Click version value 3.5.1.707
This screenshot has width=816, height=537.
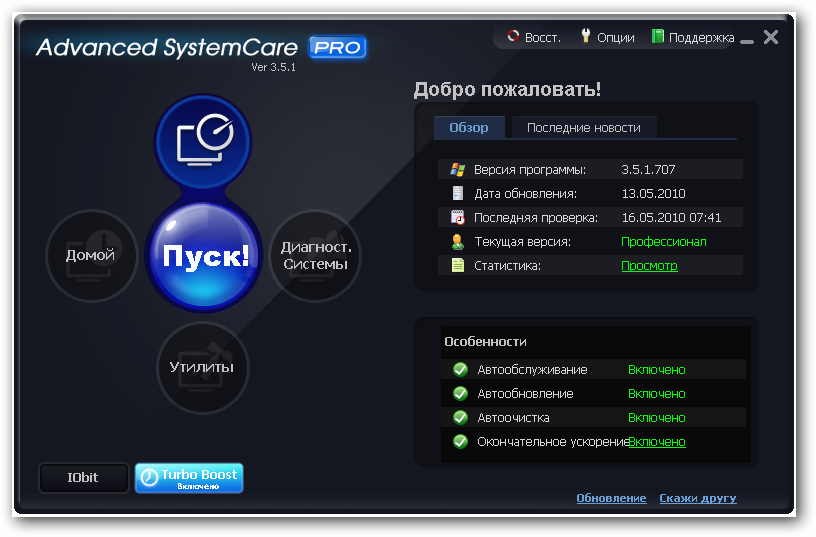coord(648,170)
